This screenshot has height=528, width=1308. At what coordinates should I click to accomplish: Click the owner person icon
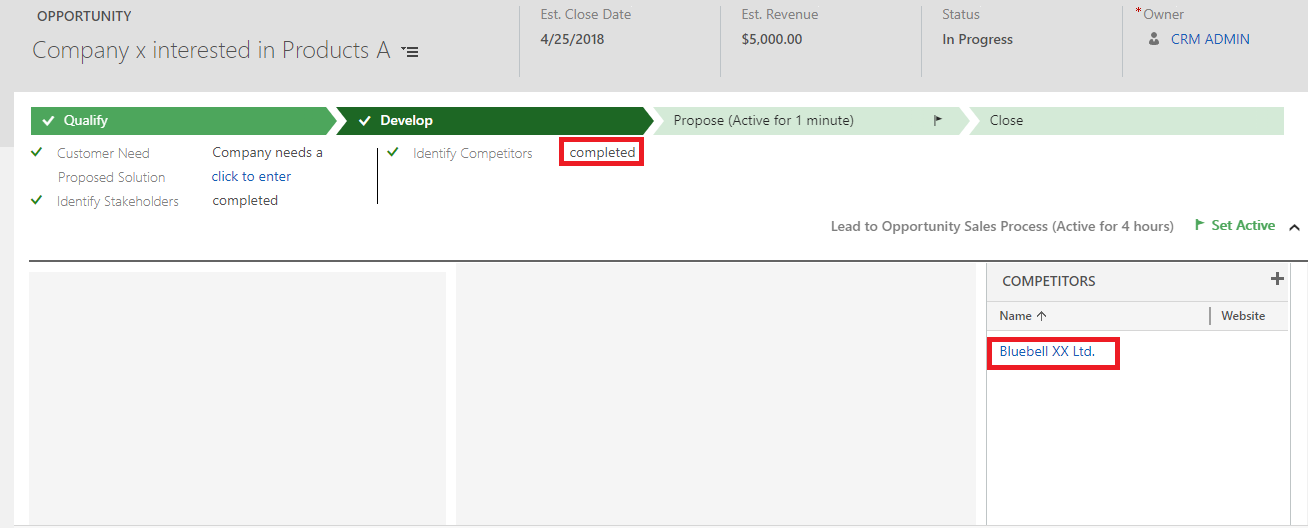pyautogui.click(x=1154, y=39)
